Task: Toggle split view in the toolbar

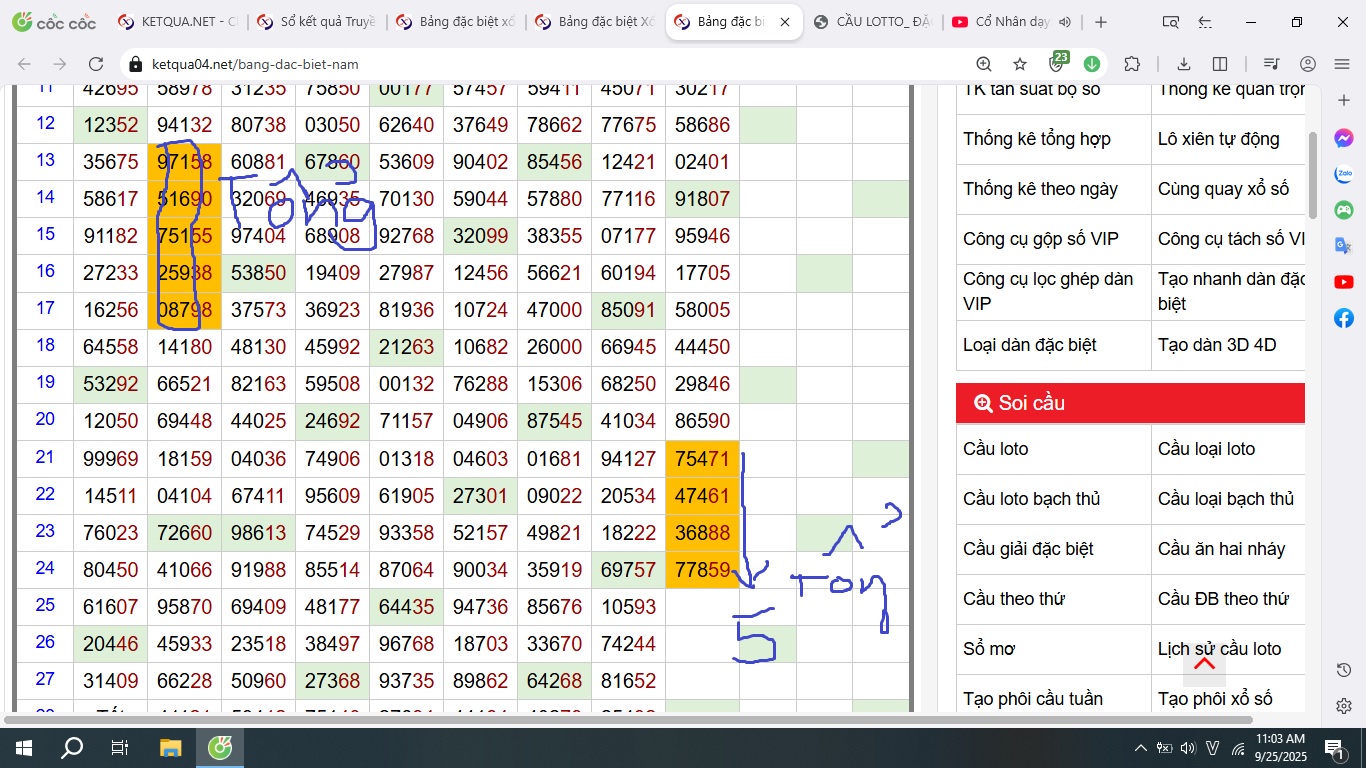Action: coord(1220,64)
